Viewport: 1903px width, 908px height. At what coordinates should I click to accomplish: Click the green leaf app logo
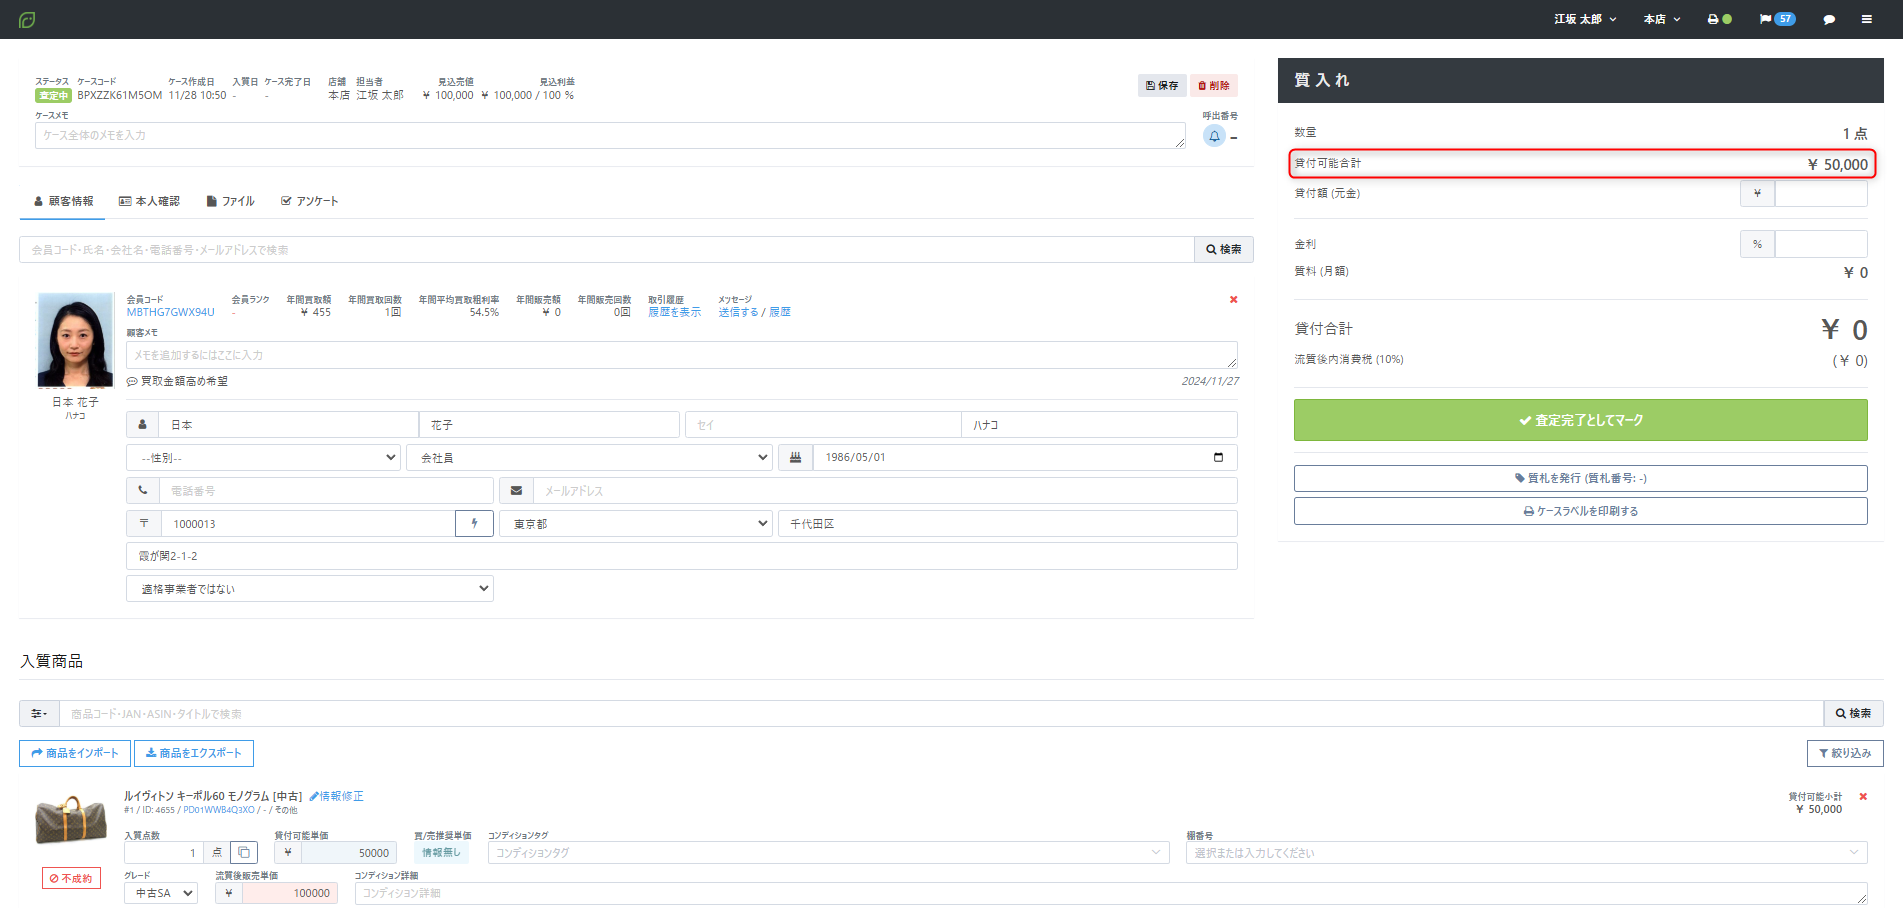click(27, 19)
